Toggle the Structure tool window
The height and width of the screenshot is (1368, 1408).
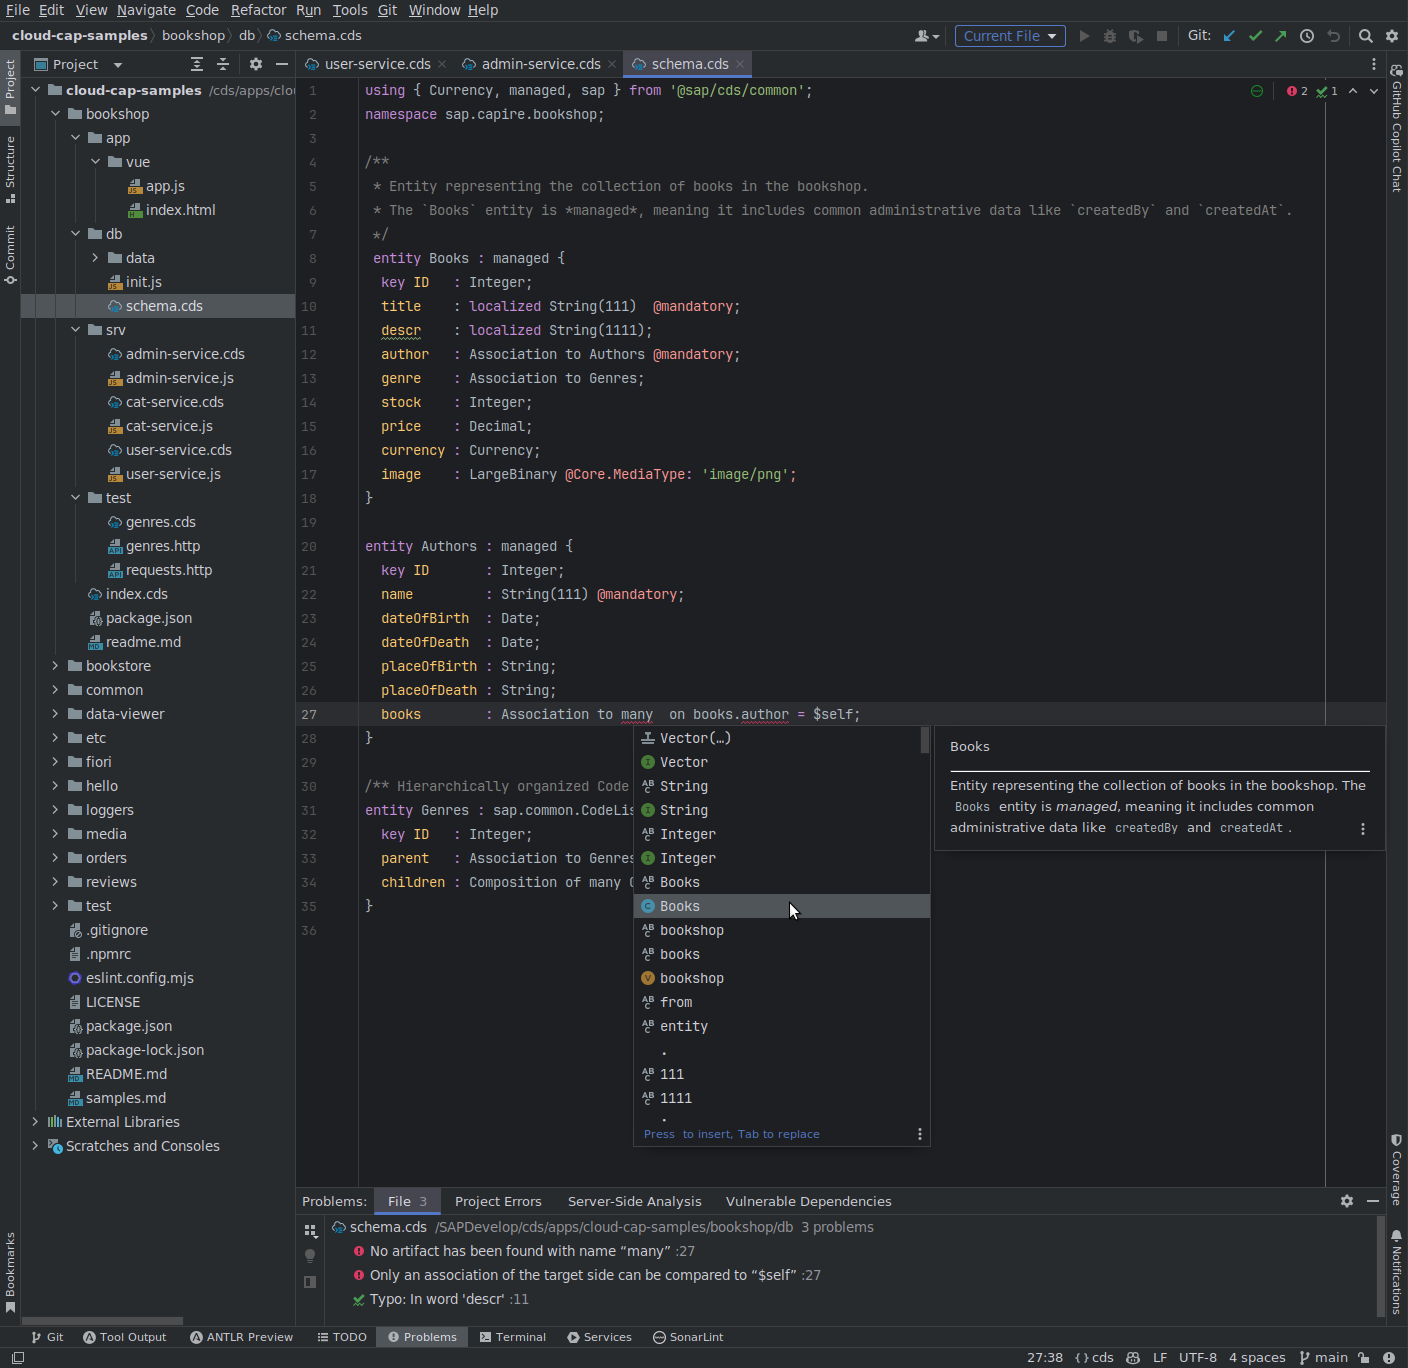(x=10, y=169)
